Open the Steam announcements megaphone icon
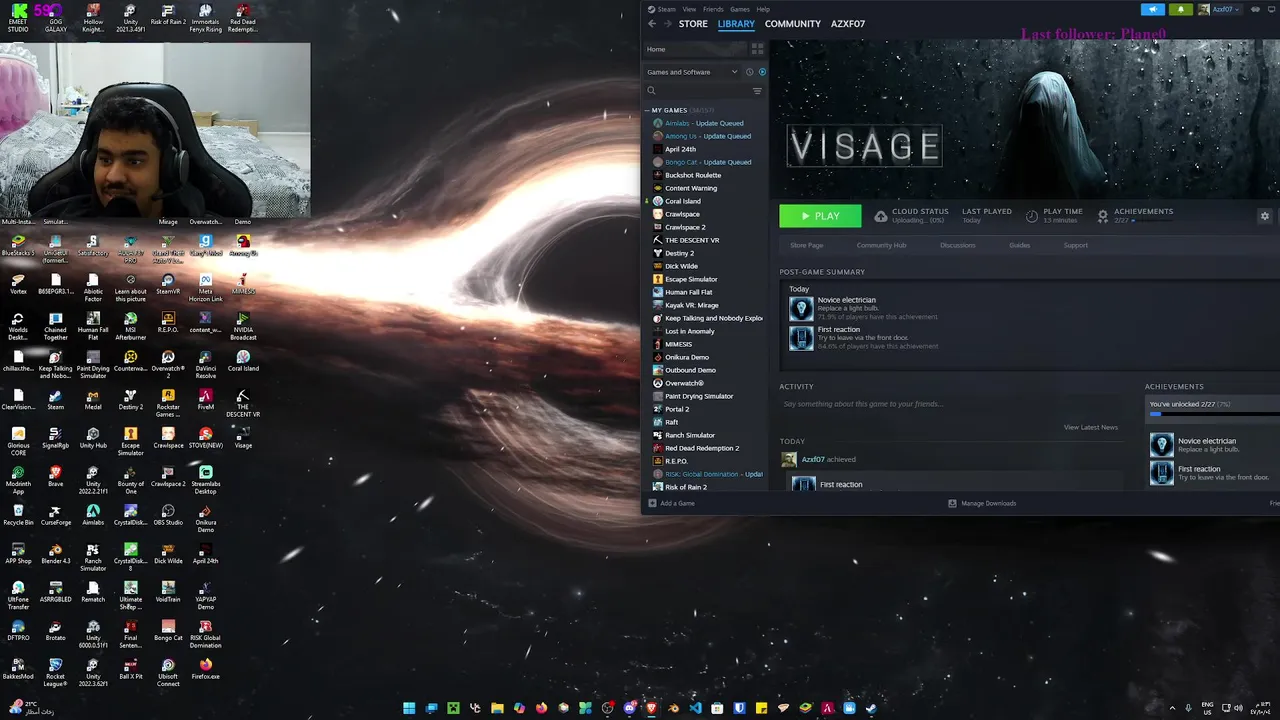This screenshot has height=720, width=1280. coord(1153,9)
